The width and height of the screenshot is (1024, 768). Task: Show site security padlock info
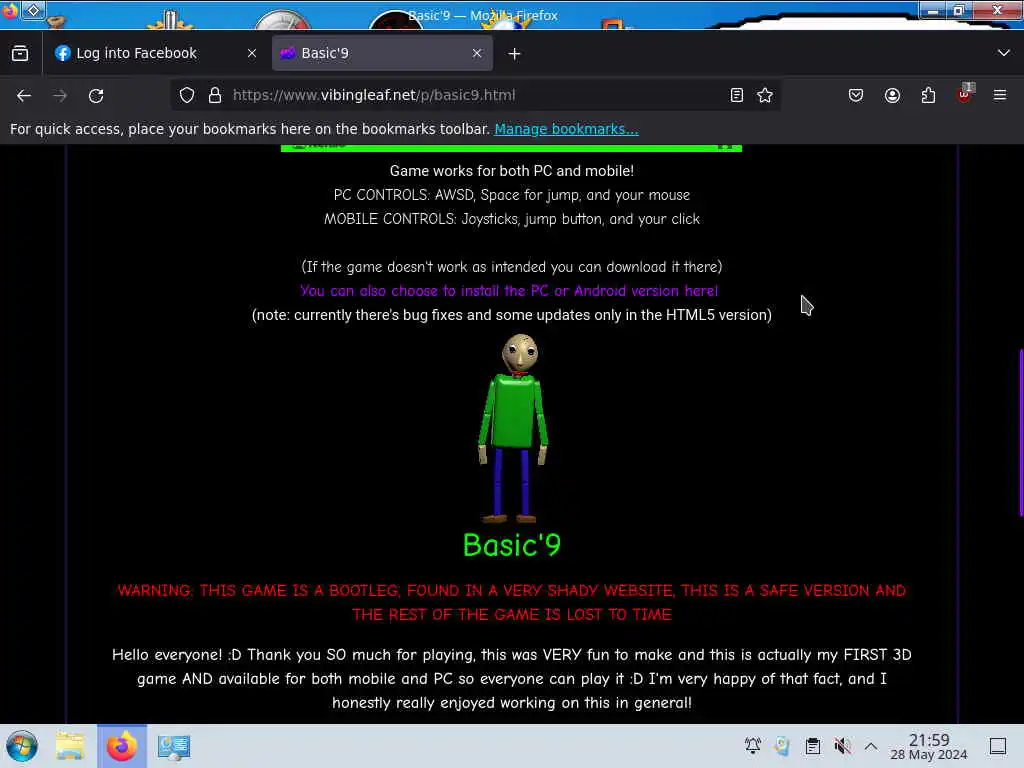(x=215, y=95)
